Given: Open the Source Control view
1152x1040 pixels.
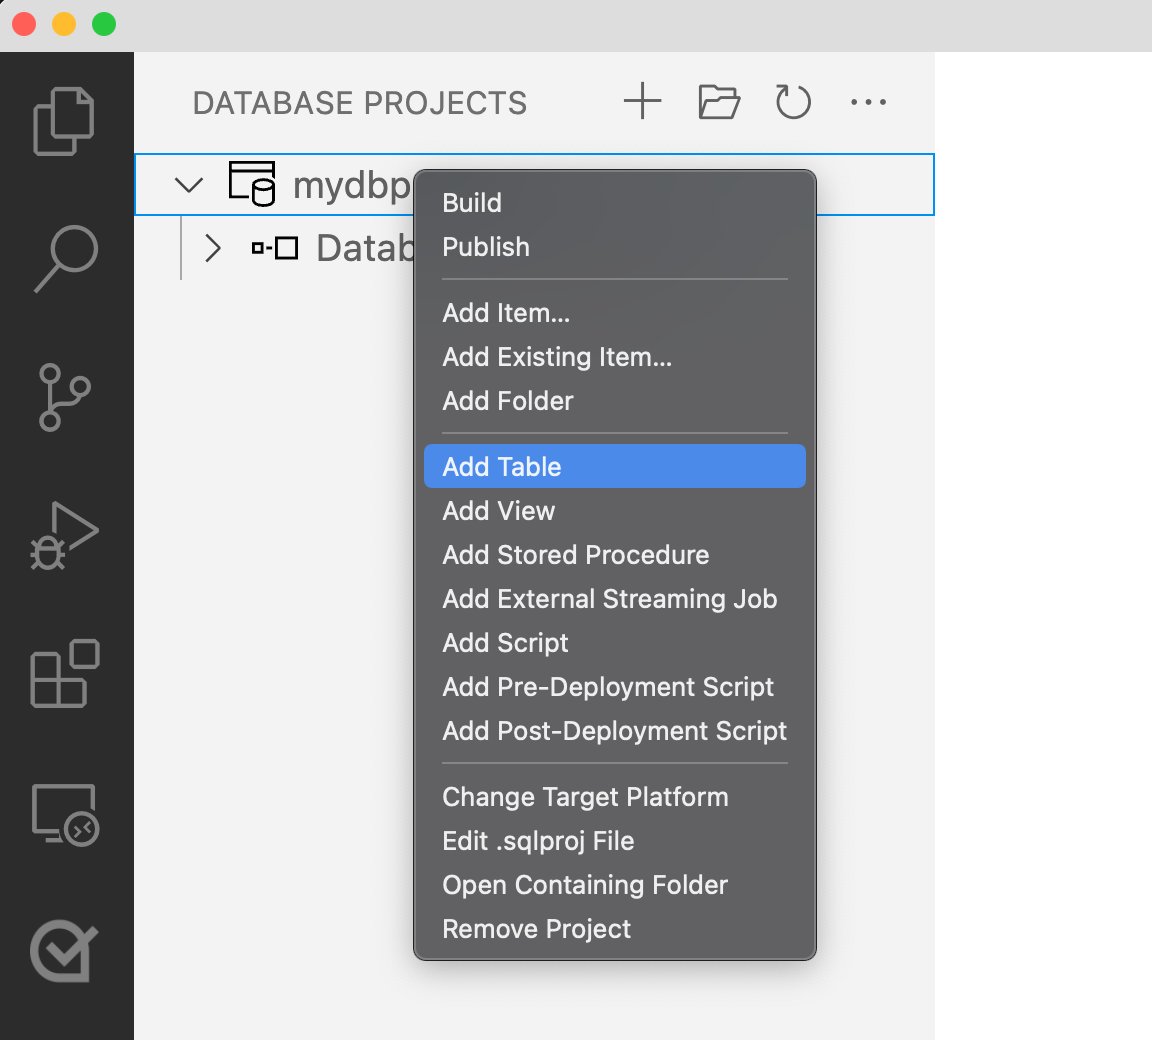Looking at the screenshot, I should 66,398.
